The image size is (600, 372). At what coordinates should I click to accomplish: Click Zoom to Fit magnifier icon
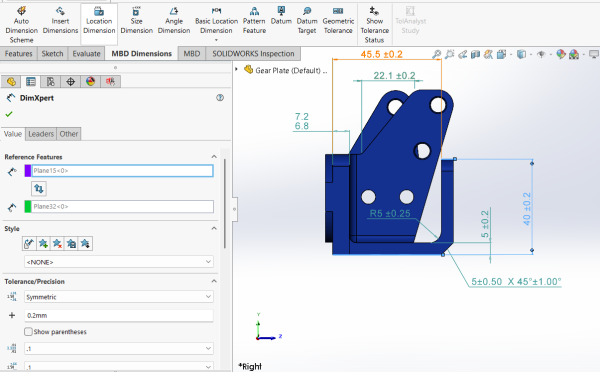point(436,54)
